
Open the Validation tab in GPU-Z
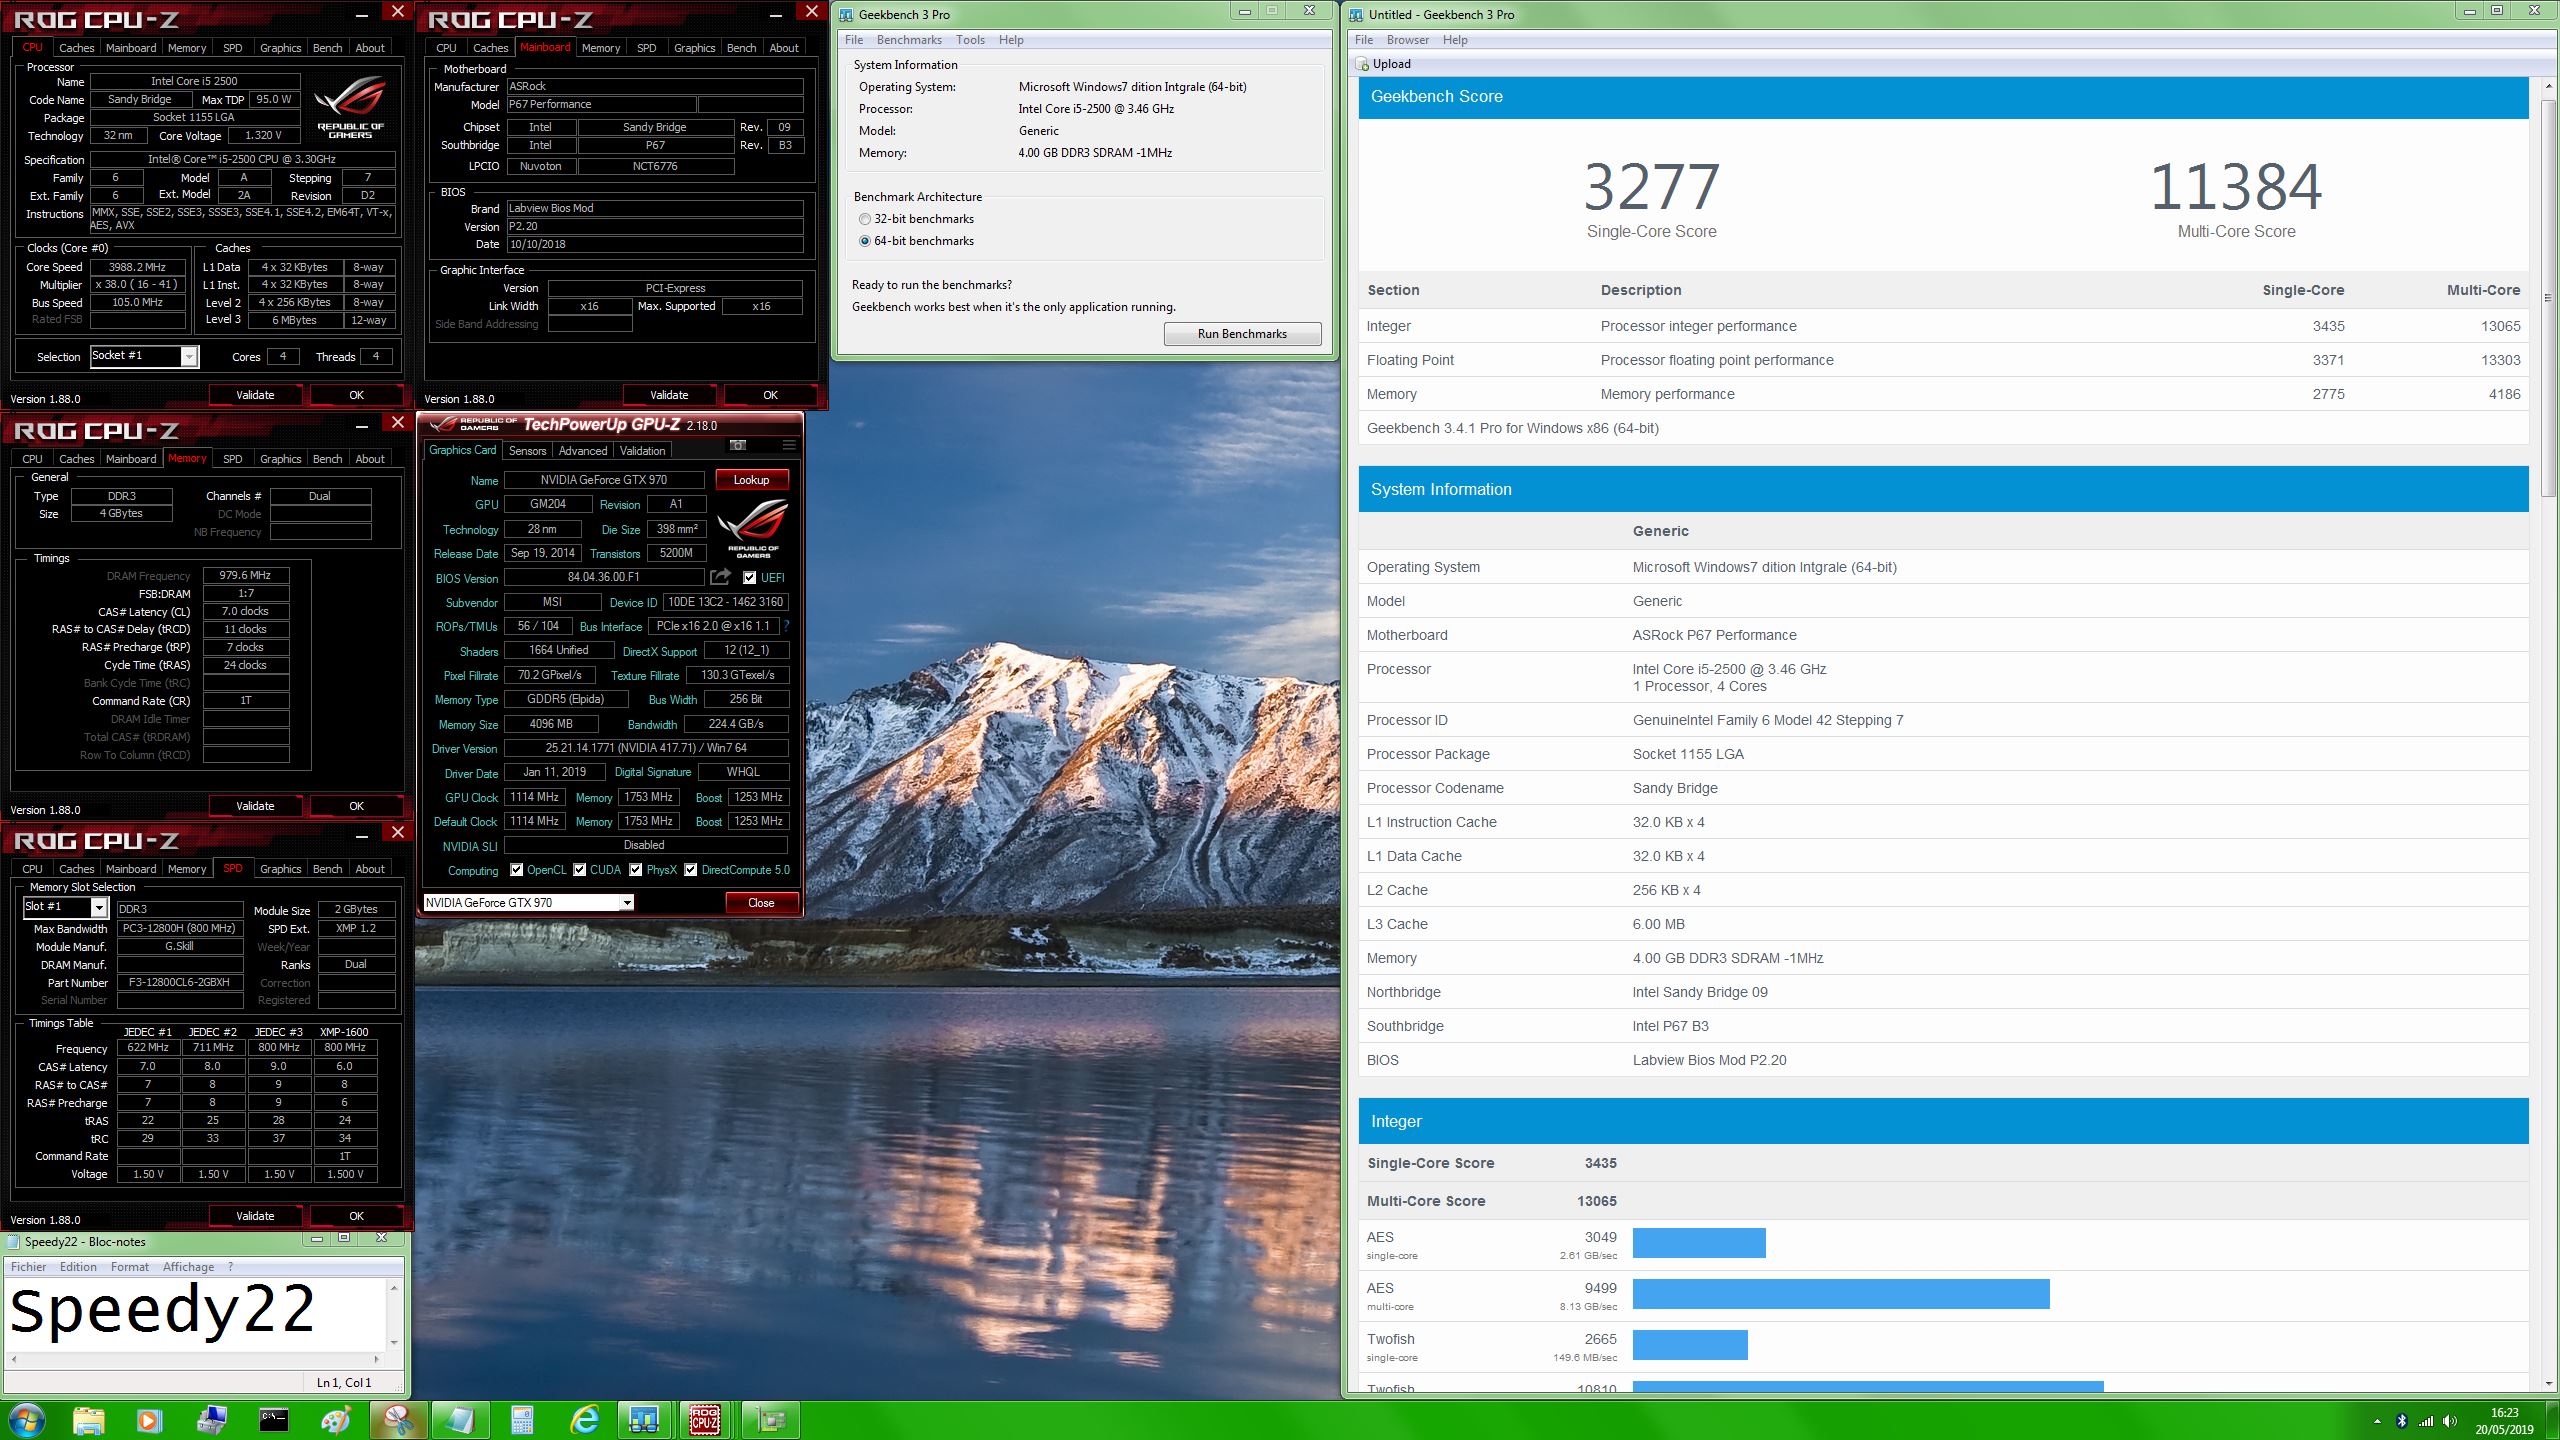[642, 451]
